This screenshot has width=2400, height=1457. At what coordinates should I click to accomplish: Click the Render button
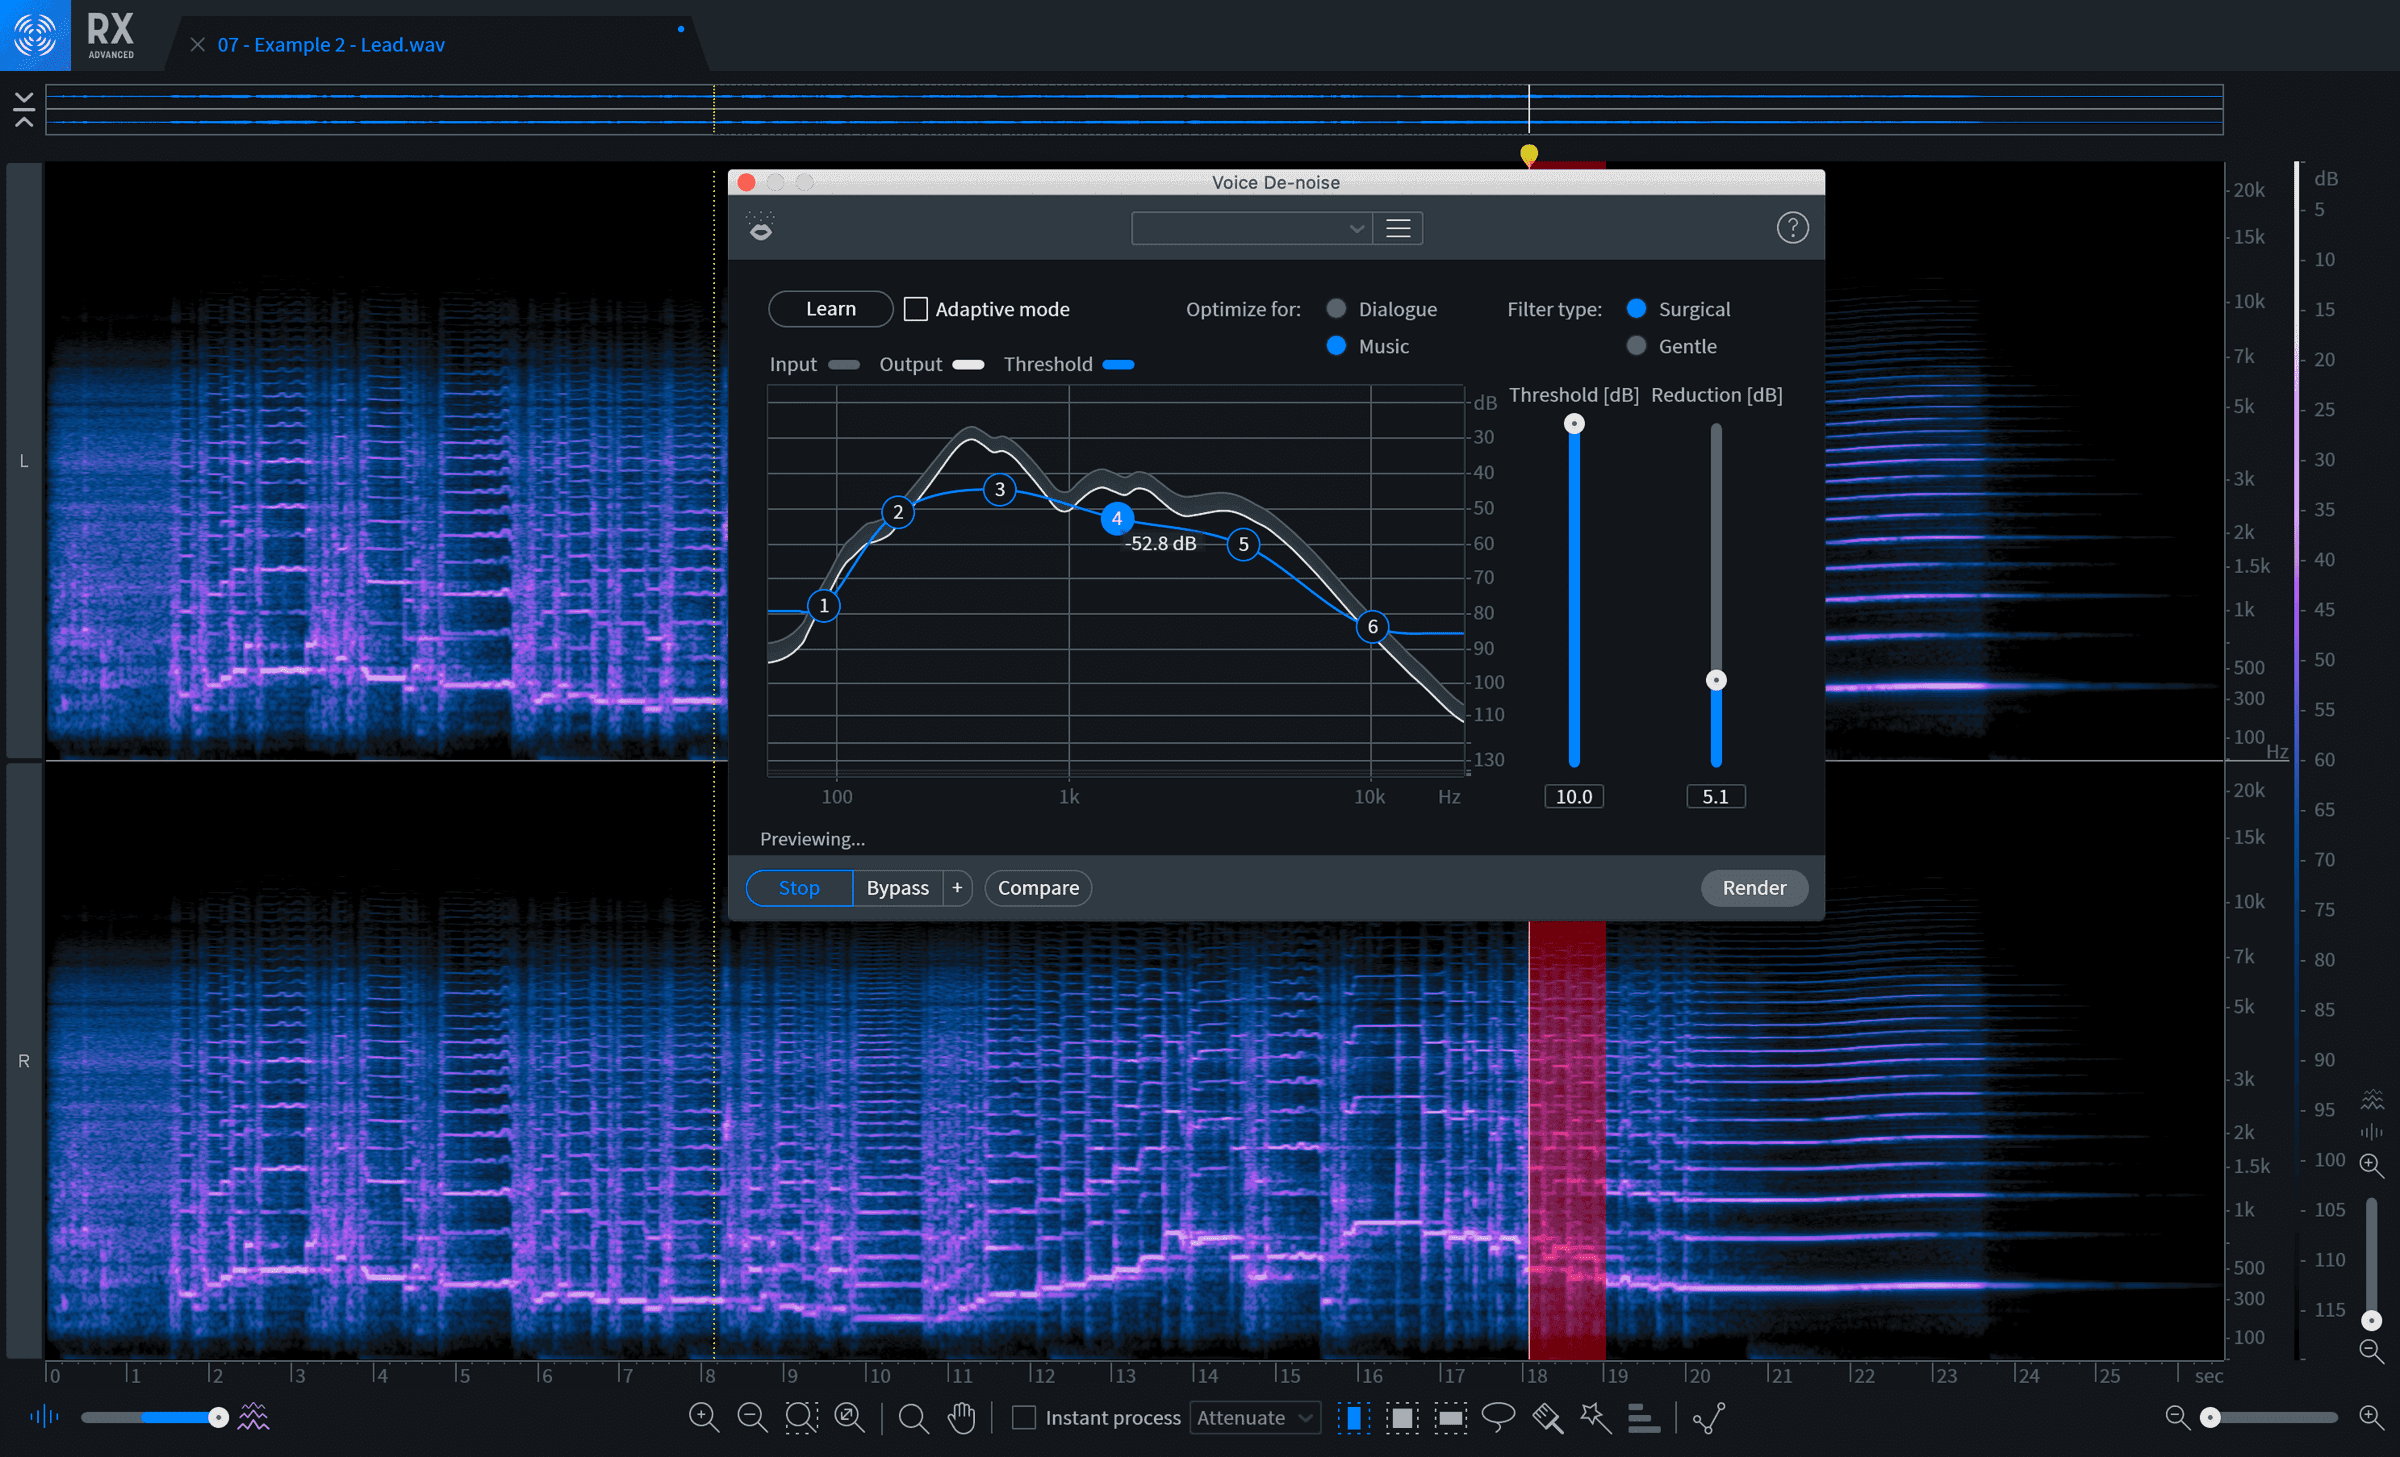coord(1754,887)
